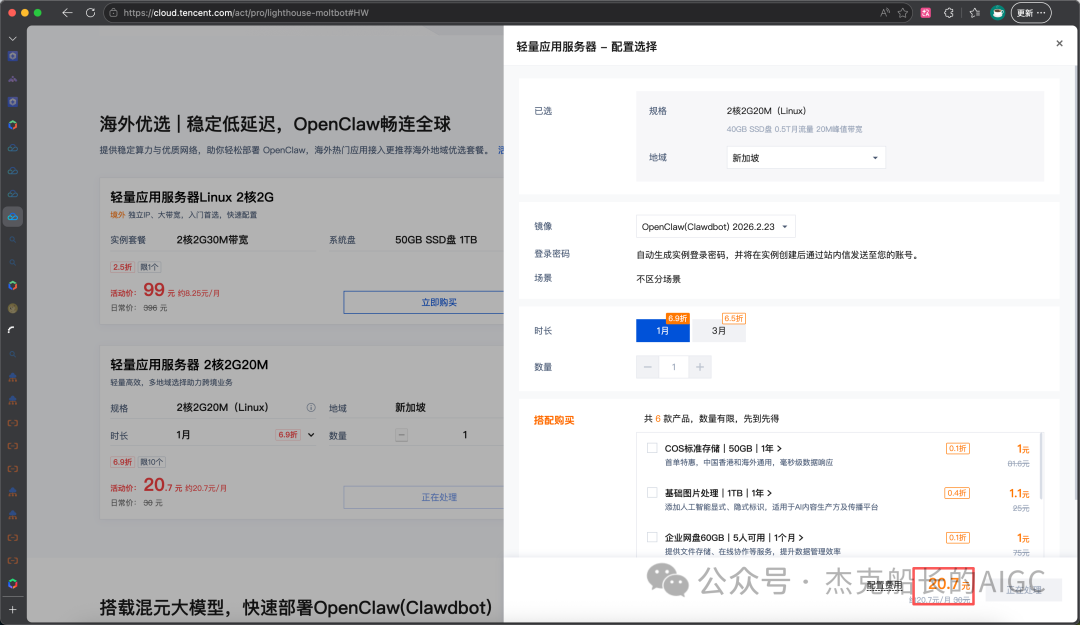Click 1.1元 price of 基础图片处理

click(1019, 493)
